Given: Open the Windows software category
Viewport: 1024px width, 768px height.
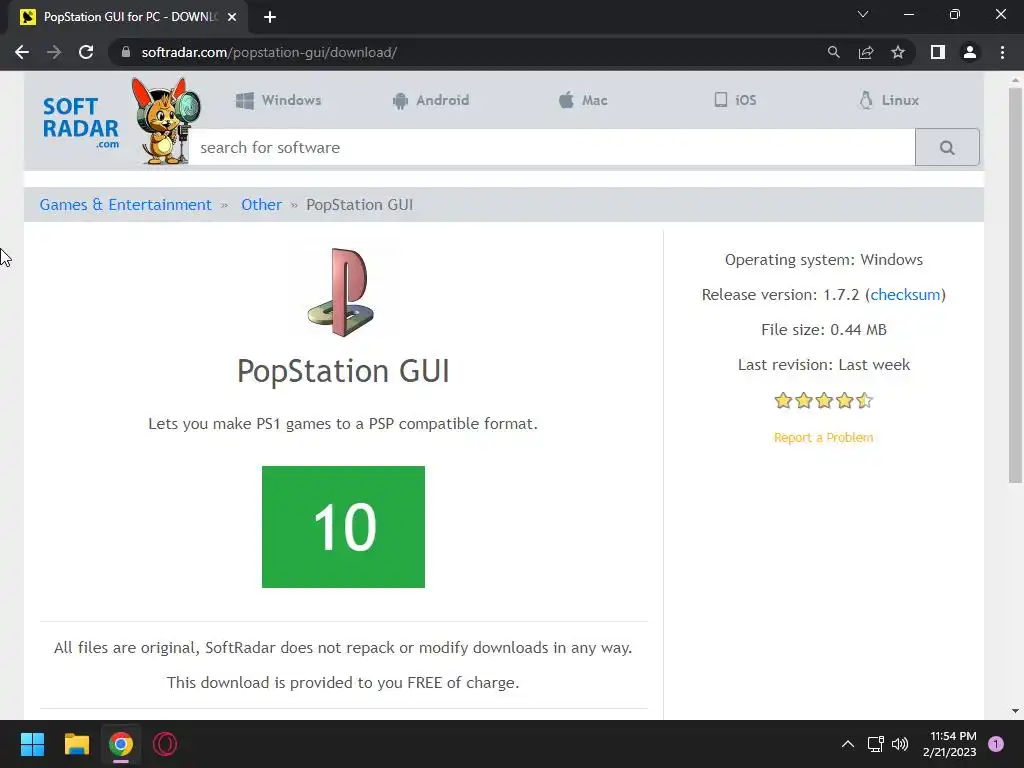Looking at the screenshot, I should tap(278, 100).
